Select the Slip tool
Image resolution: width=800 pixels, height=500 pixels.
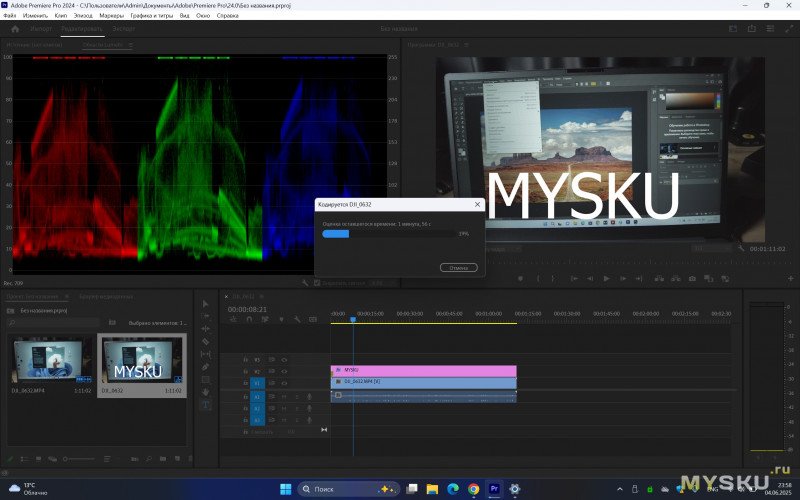(x=206, y=354)
